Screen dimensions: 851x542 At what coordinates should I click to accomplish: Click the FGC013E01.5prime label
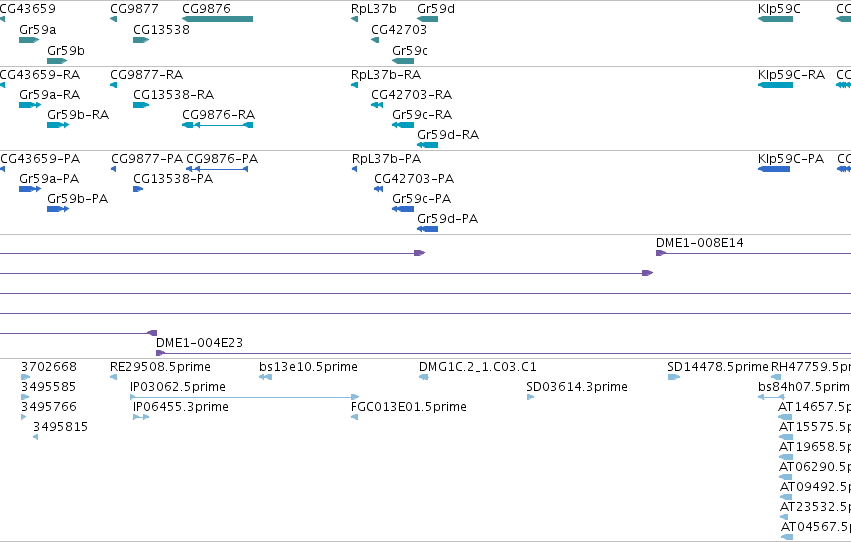point(409,407)
